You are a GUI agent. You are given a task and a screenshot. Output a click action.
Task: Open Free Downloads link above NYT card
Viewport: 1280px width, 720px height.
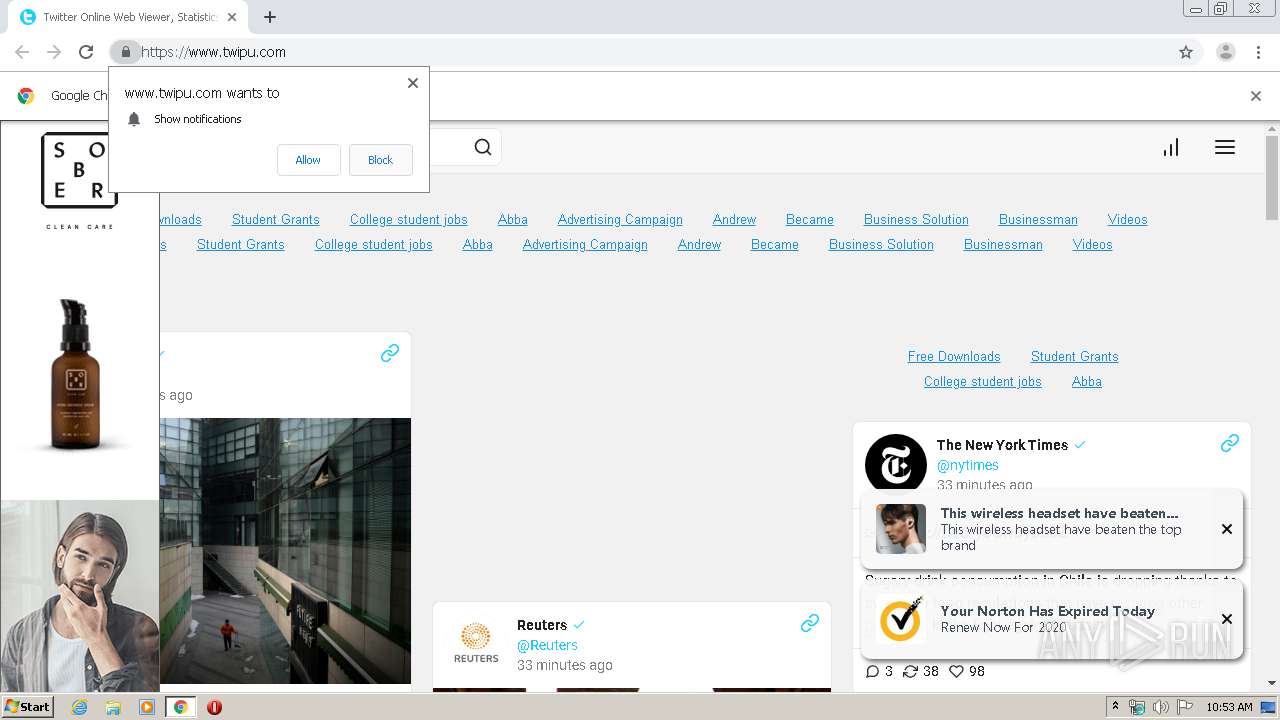click(x=954, y=356)
